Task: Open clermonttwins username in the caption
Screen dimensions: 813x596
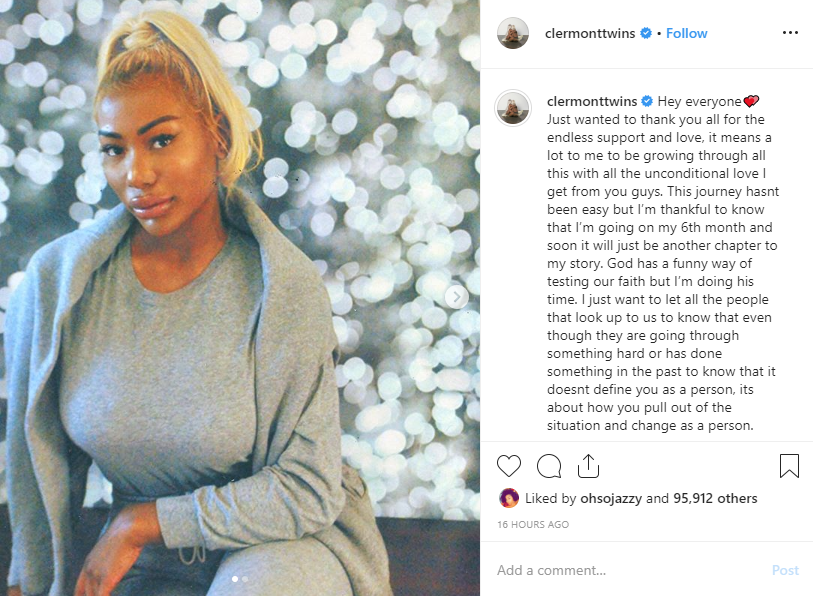Action: pos(592,101)
